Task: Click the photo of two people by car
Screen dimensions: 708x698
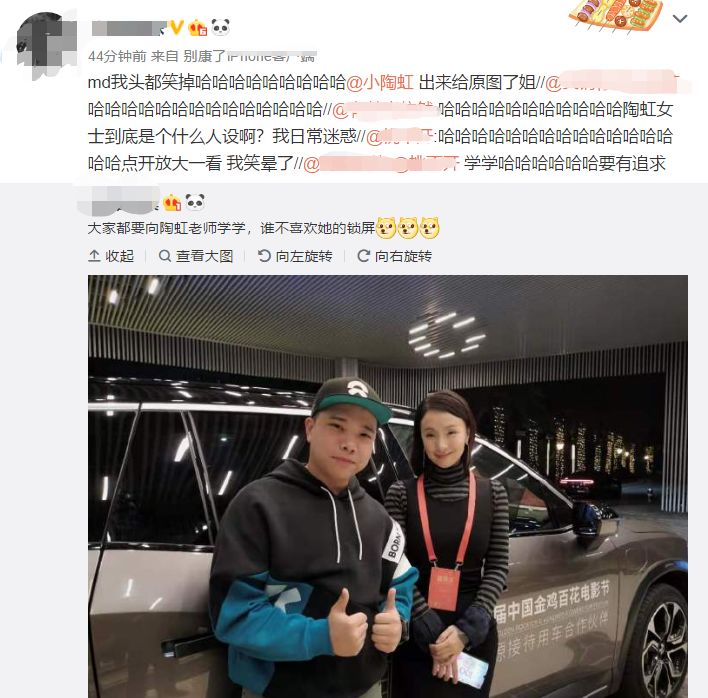Action: point(388,486)
